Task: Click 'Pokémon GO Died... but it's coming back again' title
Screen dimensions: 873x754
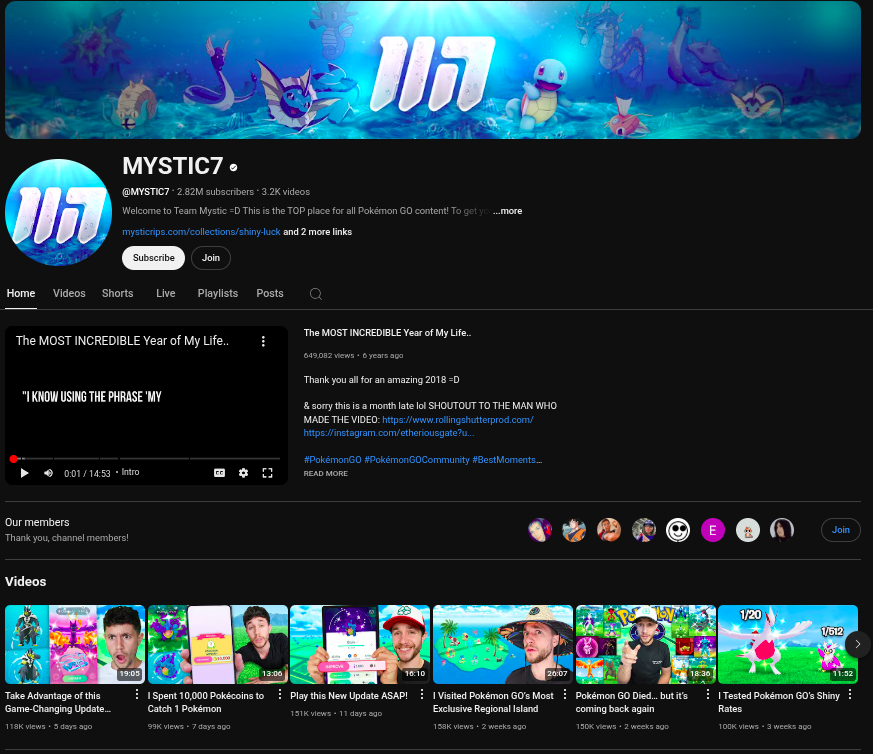Action: [632, 702]
